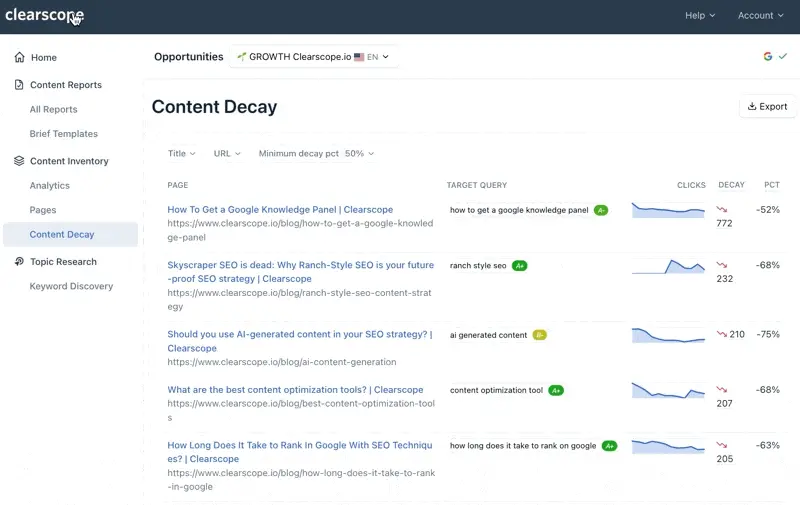
Task: Click the Export button
Action: point(767,107)
